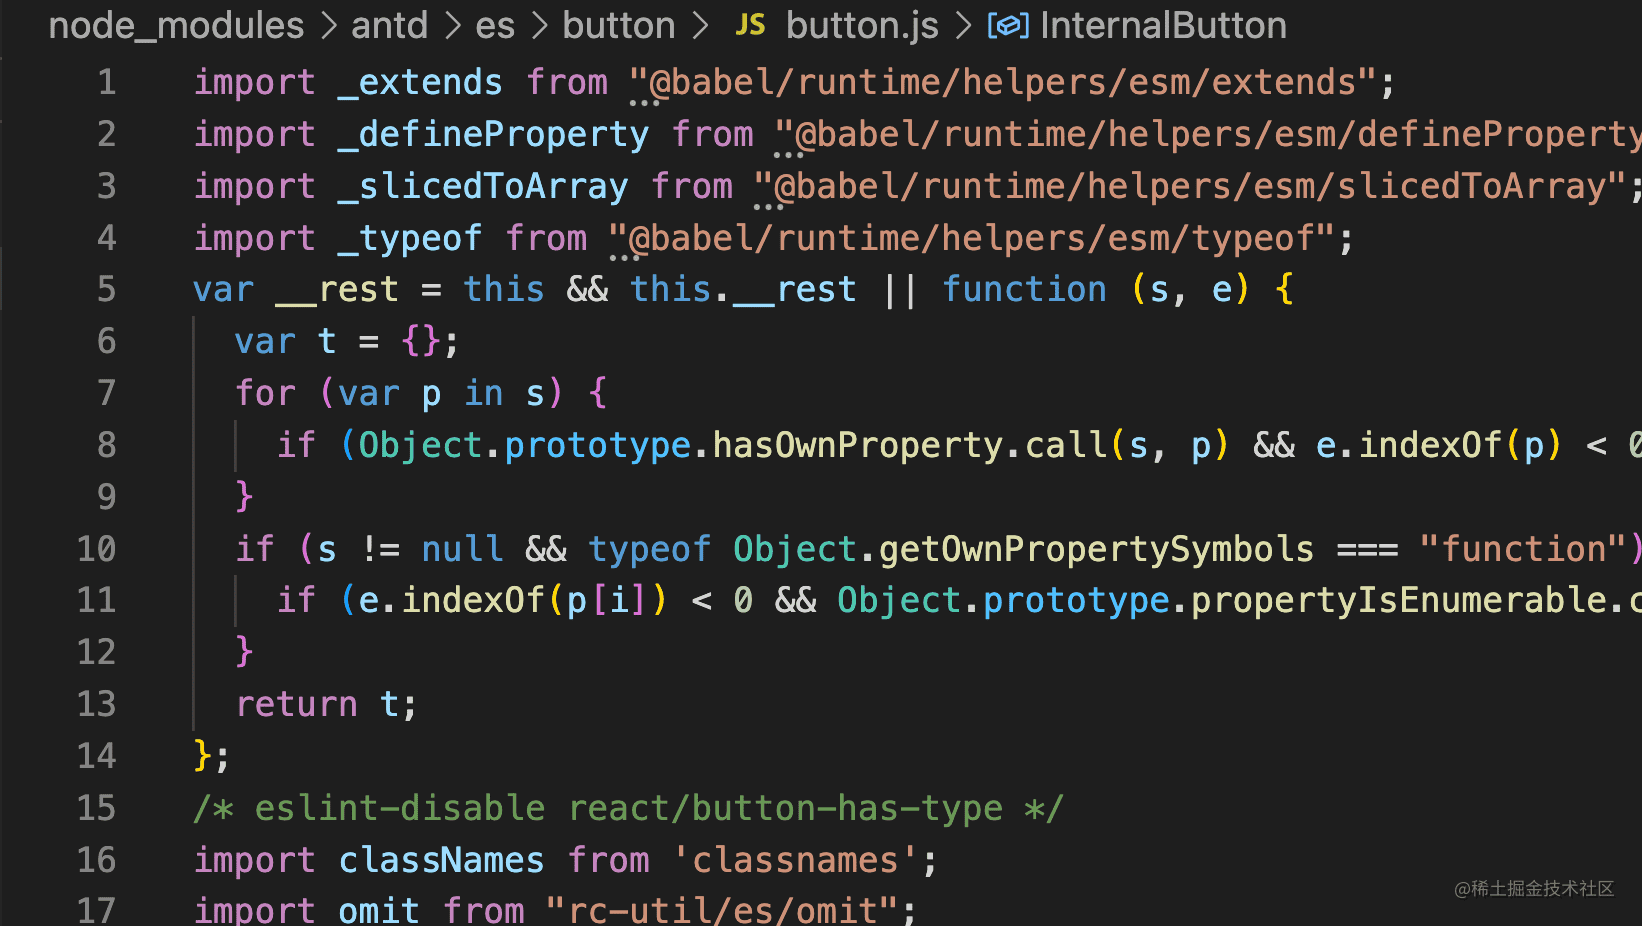This screenshot has width=1642, height=926.
Task: Click 'for' keyword on line 7
Action: pos(265,393)
